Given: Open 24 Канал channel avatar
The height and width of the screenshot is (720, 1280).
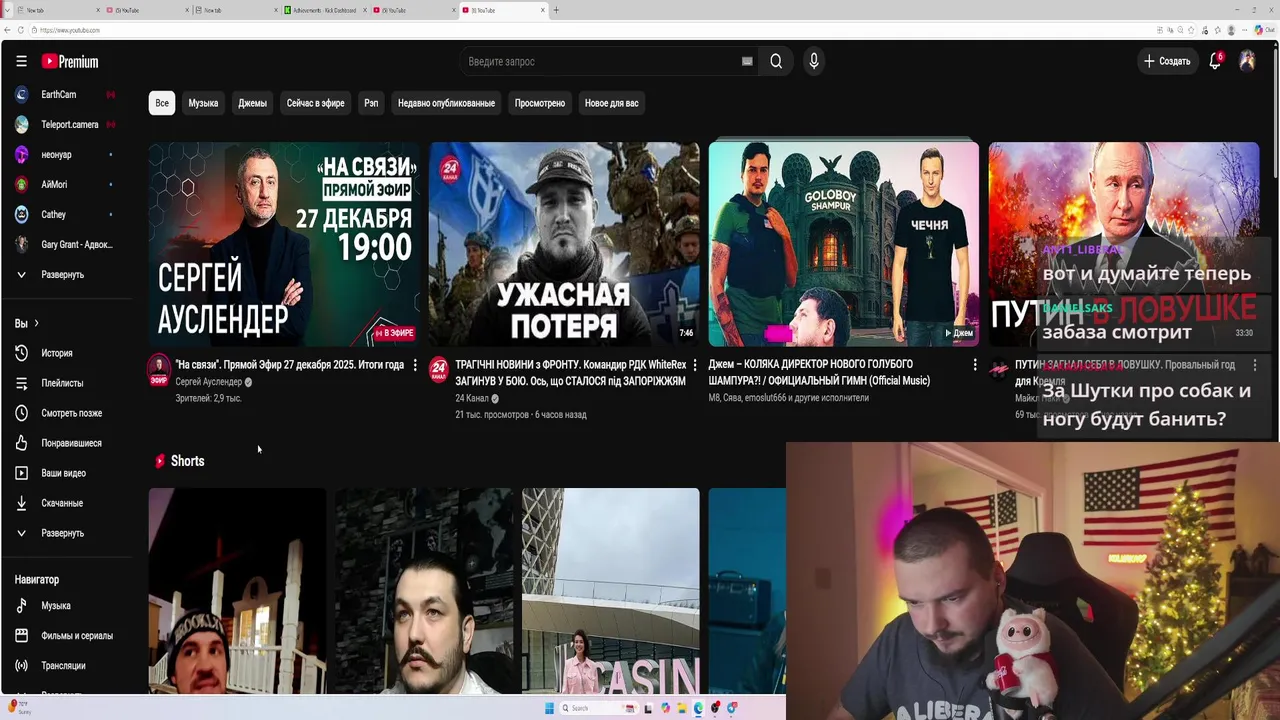Looking at the screenshot, I should (439, 370).
